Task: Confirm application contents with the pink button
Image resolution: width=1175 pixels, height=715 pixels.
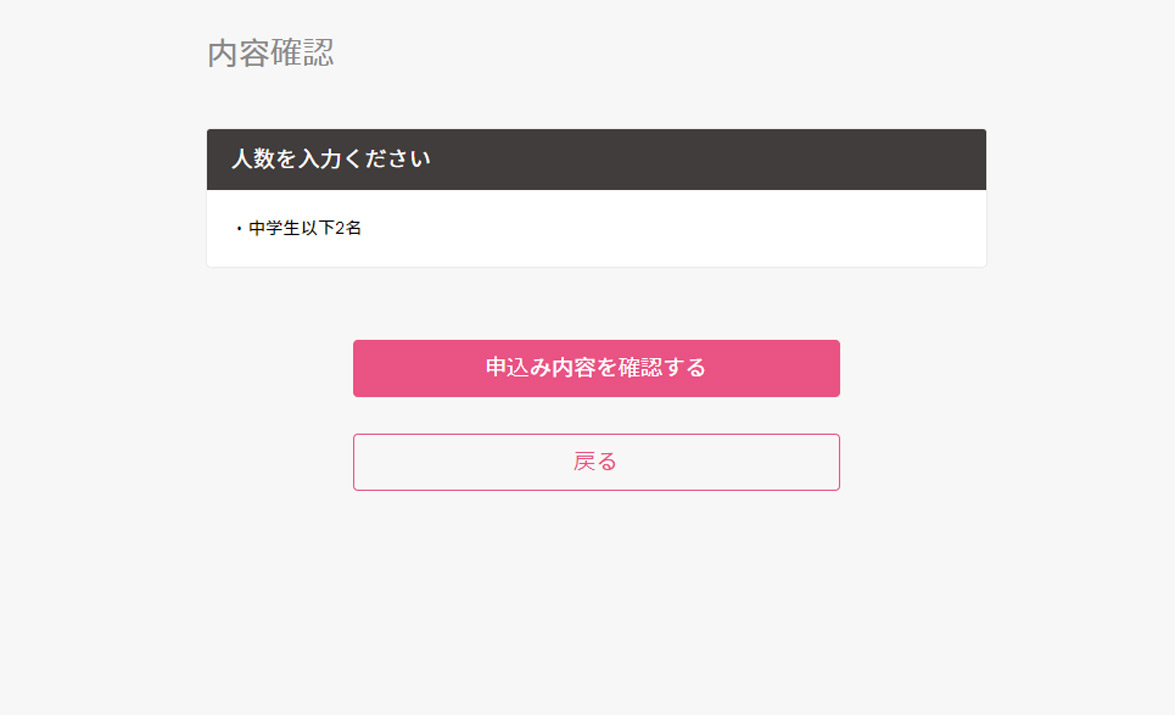Action: [596, 368]
